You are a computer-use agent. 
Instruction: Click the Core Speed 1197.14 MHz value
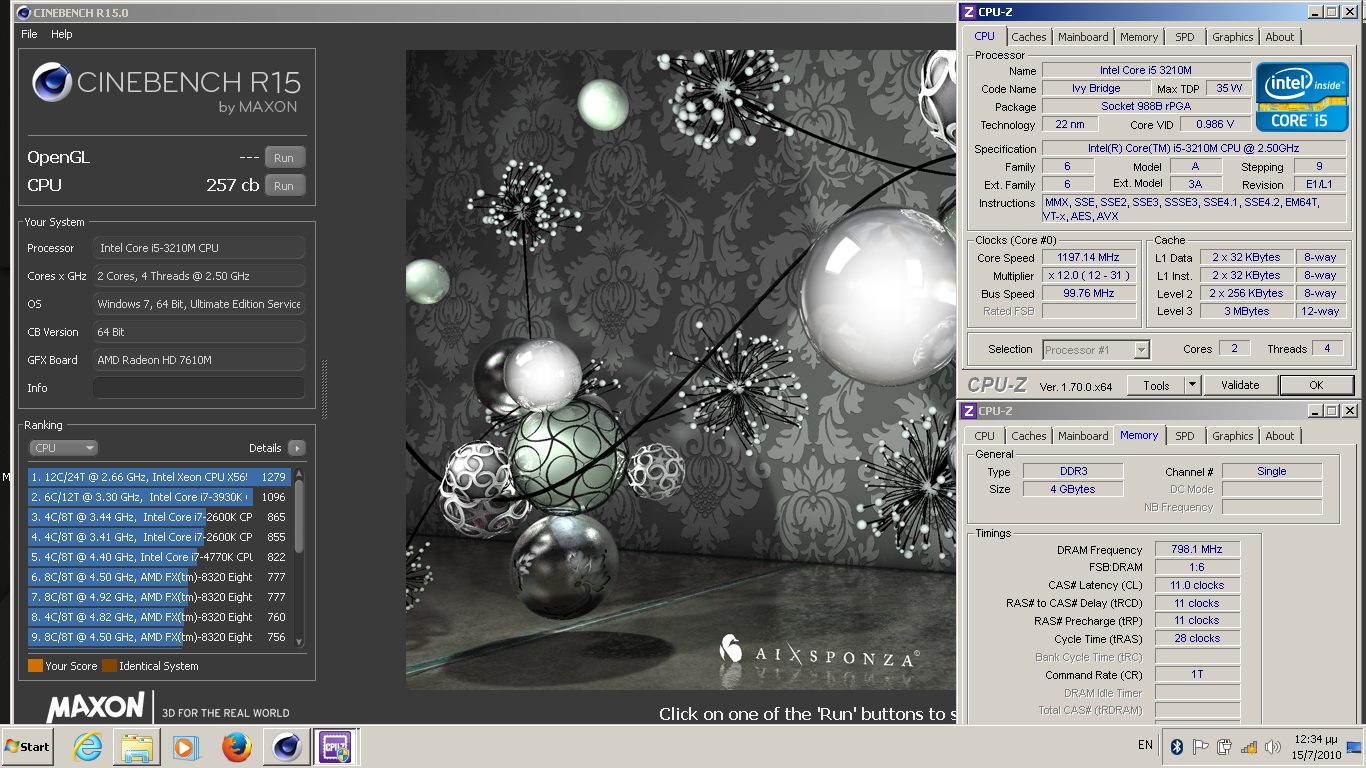pyautogui.click(x=1089, y=257)
